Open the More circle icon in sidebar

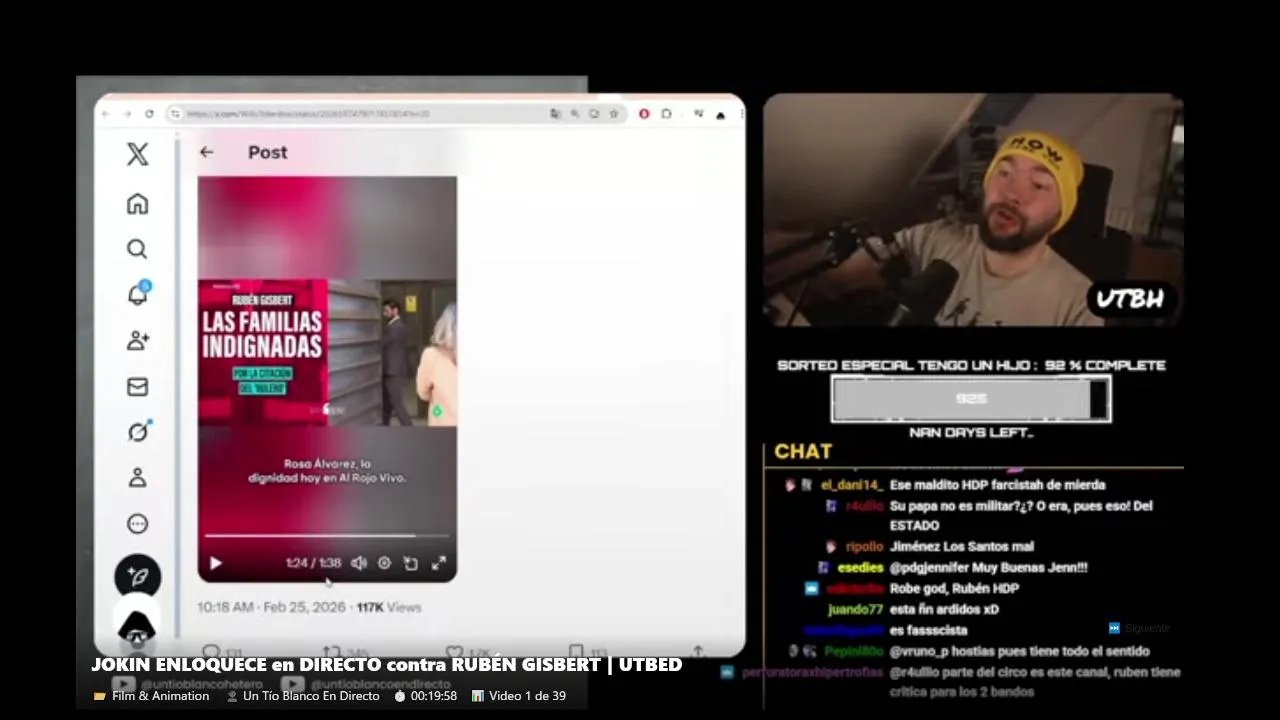[138, 524]
